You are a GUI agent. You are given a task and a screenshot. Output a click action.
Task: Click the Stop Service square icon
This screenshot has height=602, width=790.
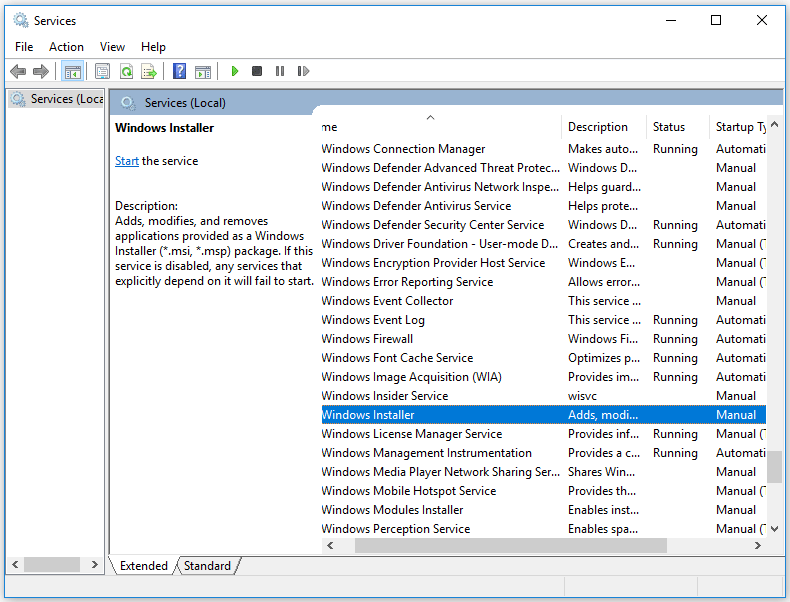257,71
